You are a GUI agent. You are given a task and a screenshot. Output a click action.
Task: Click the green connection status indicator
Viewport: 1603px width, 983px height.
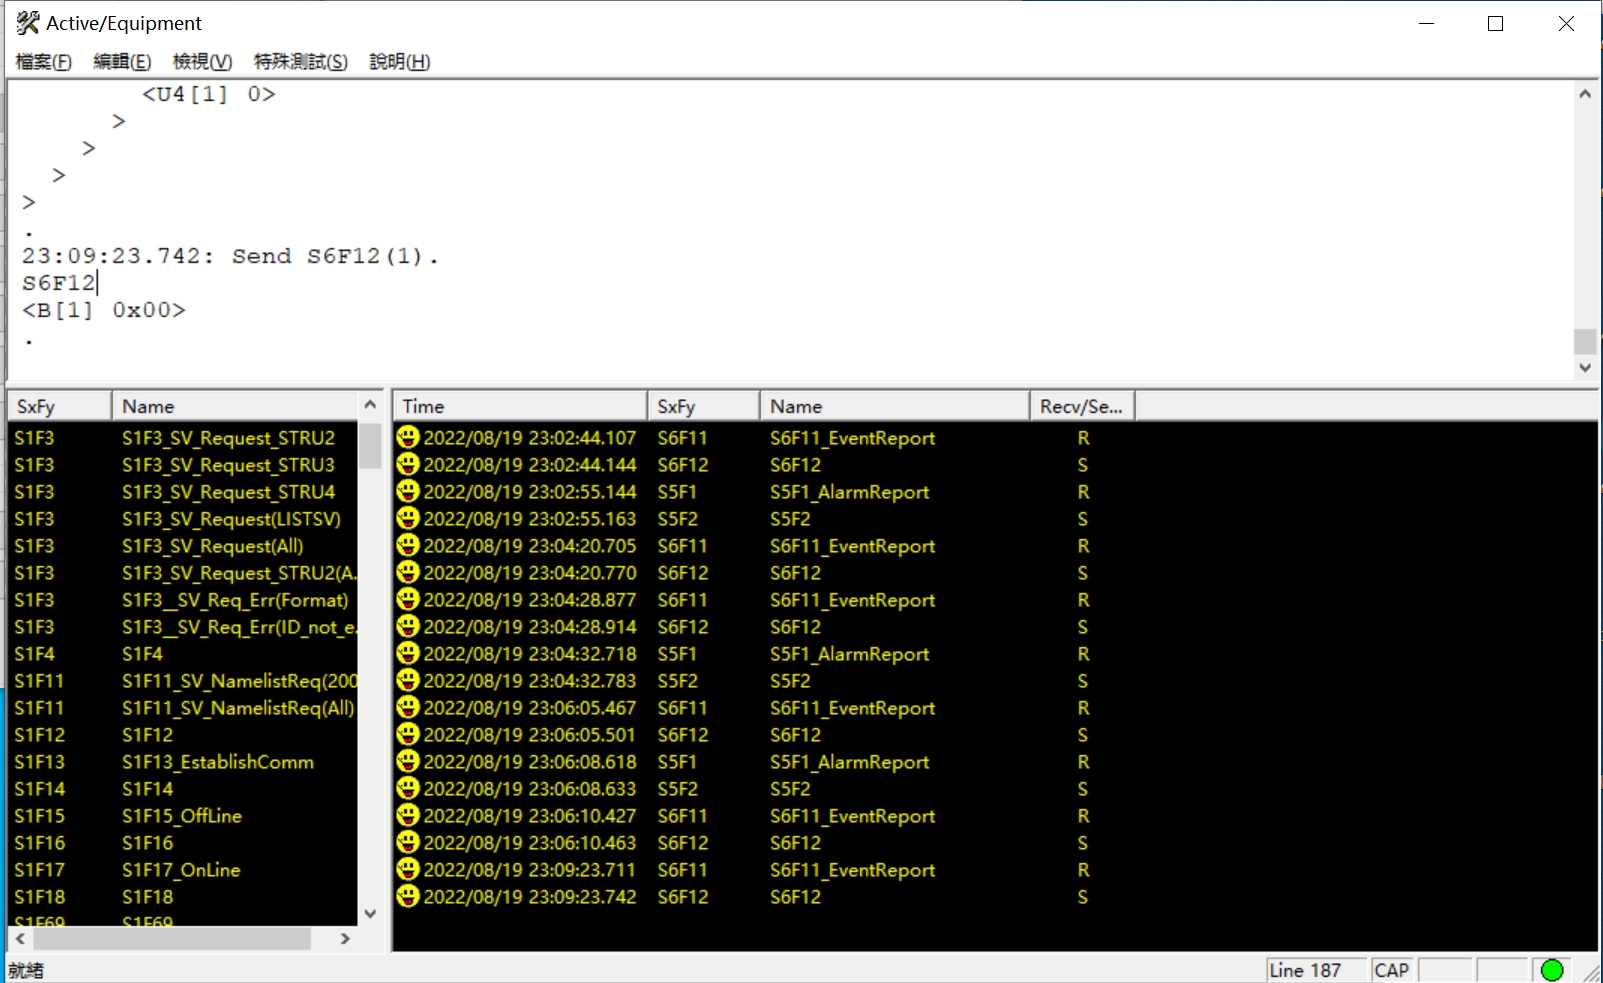click(x=1552, y=970)
